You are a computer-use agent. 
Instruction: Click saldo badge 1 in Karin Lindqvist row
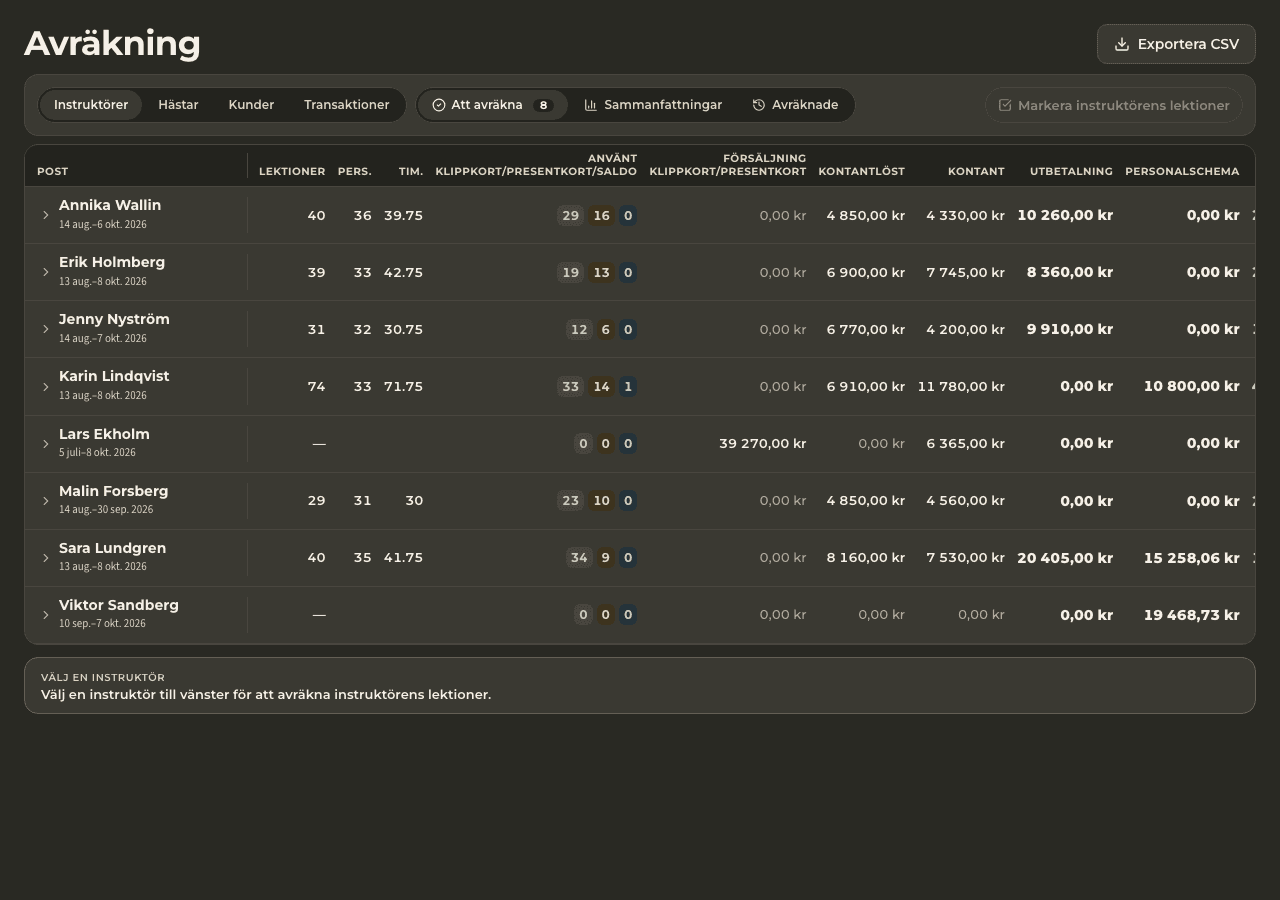click(x=628, y=386)
